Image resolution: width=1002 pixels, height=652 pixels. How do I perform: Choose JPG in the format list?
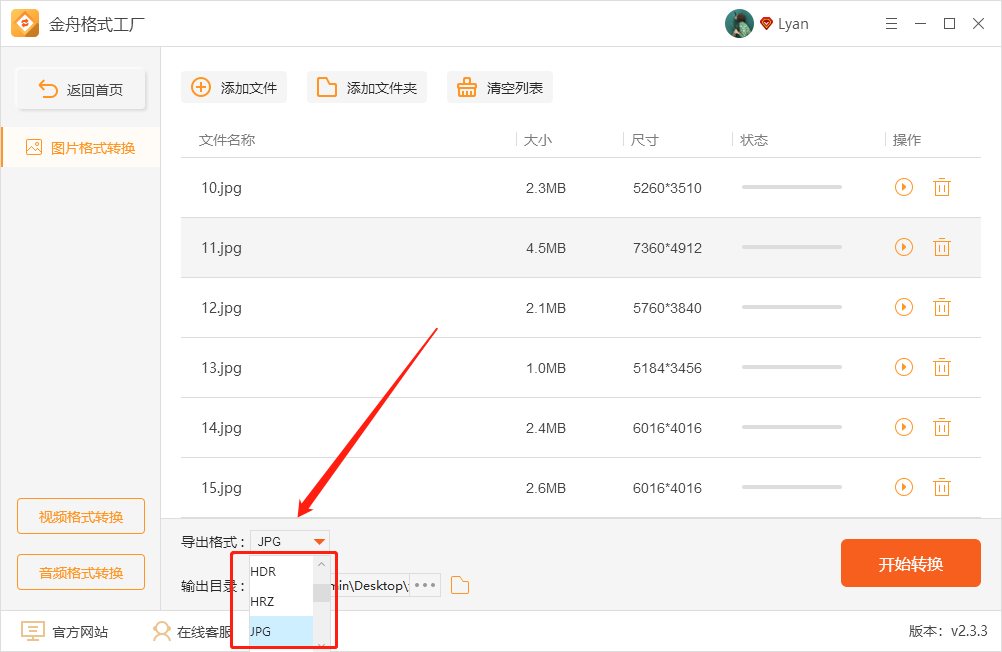(281, 632)
